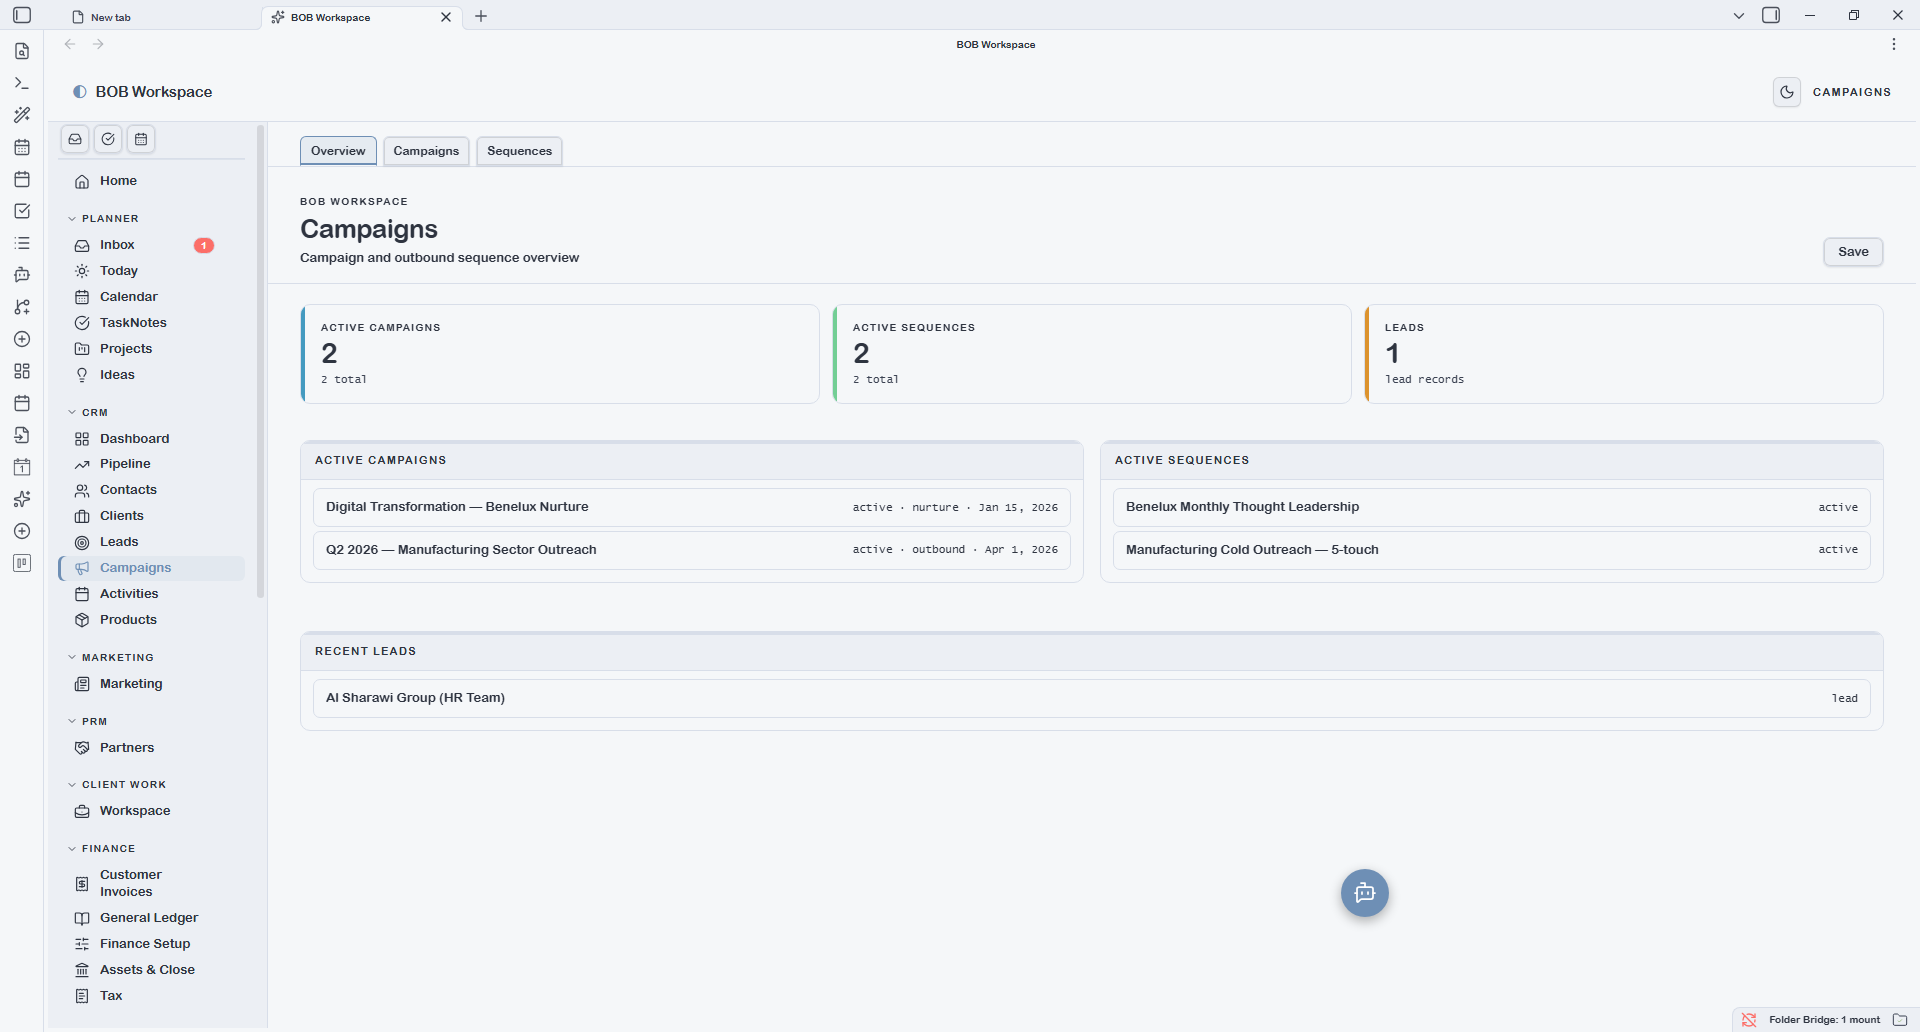Toggle the left sidebar panel icon
This screenshot has width=1920, height=1032.
22,15
